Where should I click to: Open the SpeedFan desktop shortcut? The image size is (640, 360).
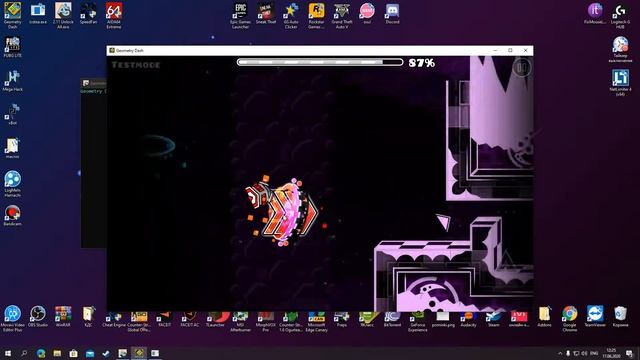(x=88, y=13)
